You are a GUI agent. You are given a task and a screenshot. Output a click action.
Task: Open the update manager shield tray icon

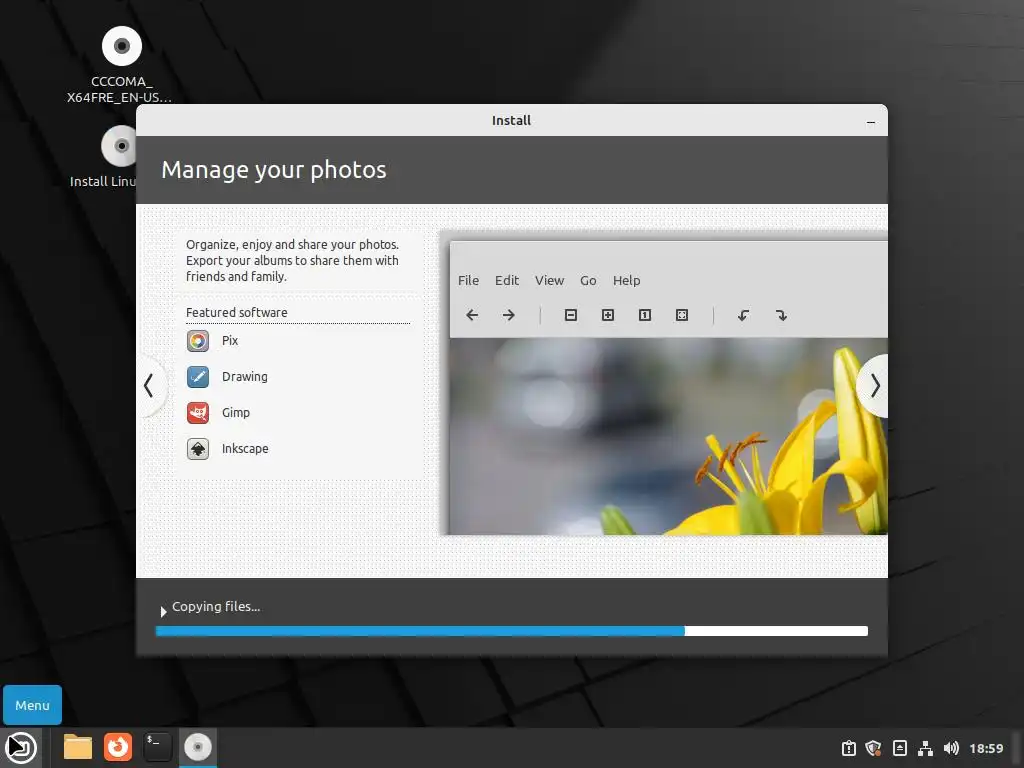pos(873,748)
